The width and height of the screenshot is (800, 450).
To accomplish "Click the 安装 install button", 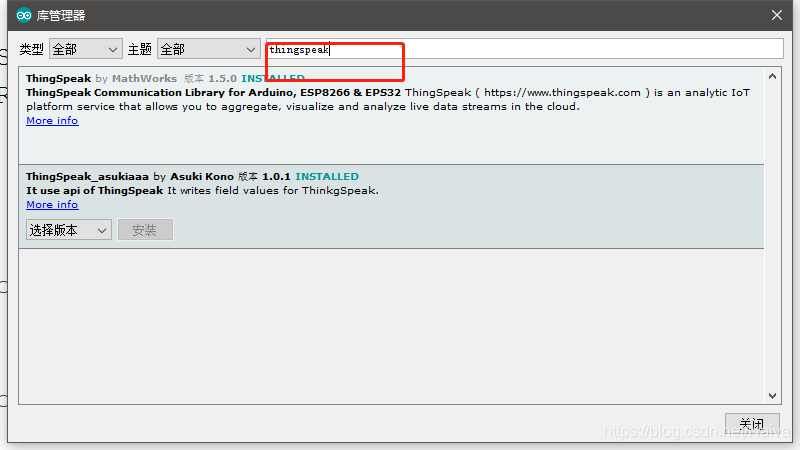I will pyautogui.click(x=145, y=230).
